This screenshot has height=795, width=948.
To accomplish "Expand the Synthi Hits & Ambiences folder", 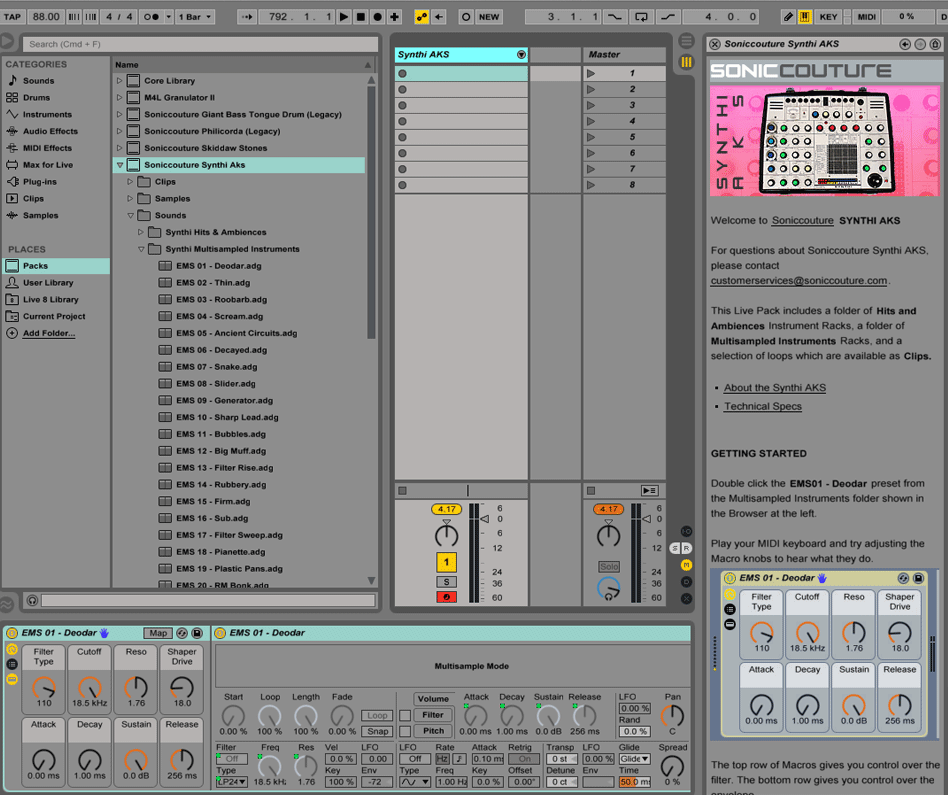I will tap(141, 232).
